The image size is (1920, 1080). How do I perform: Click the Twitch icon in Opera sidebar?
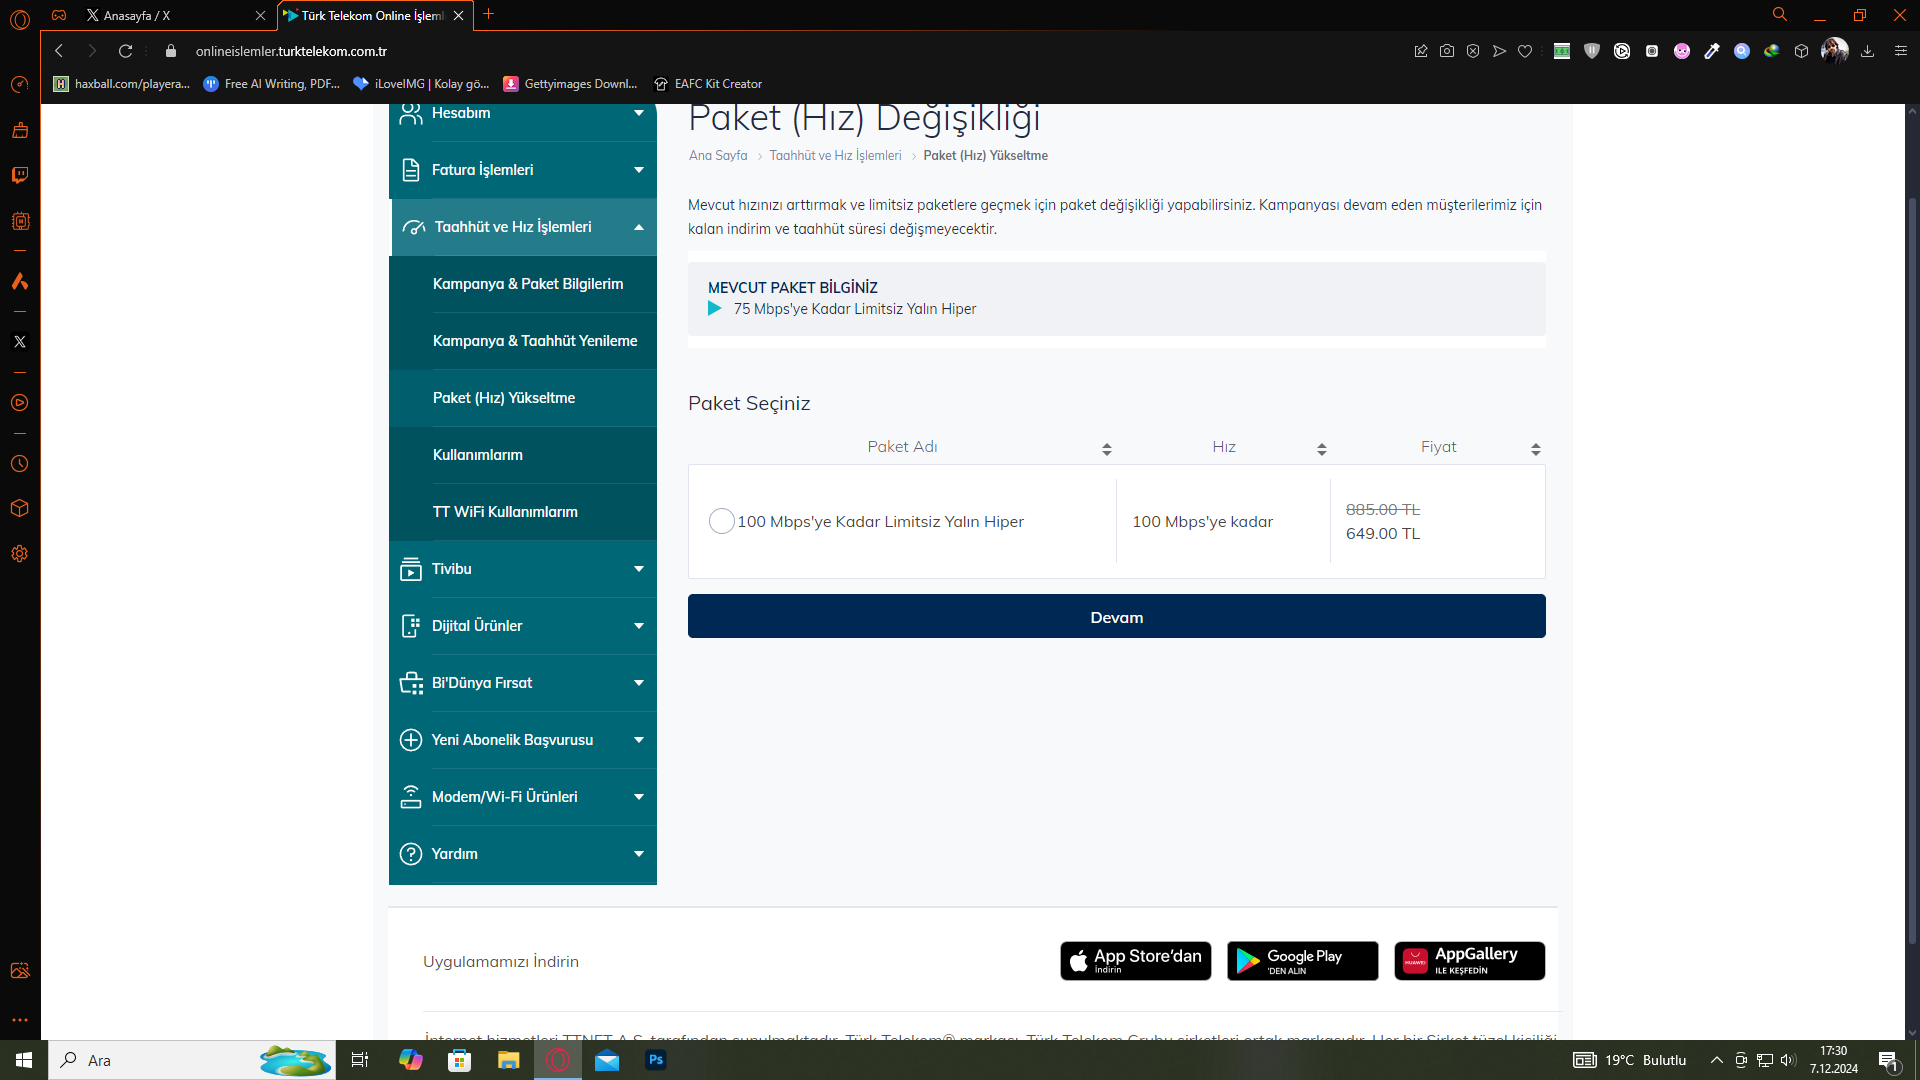click(19, 175)
